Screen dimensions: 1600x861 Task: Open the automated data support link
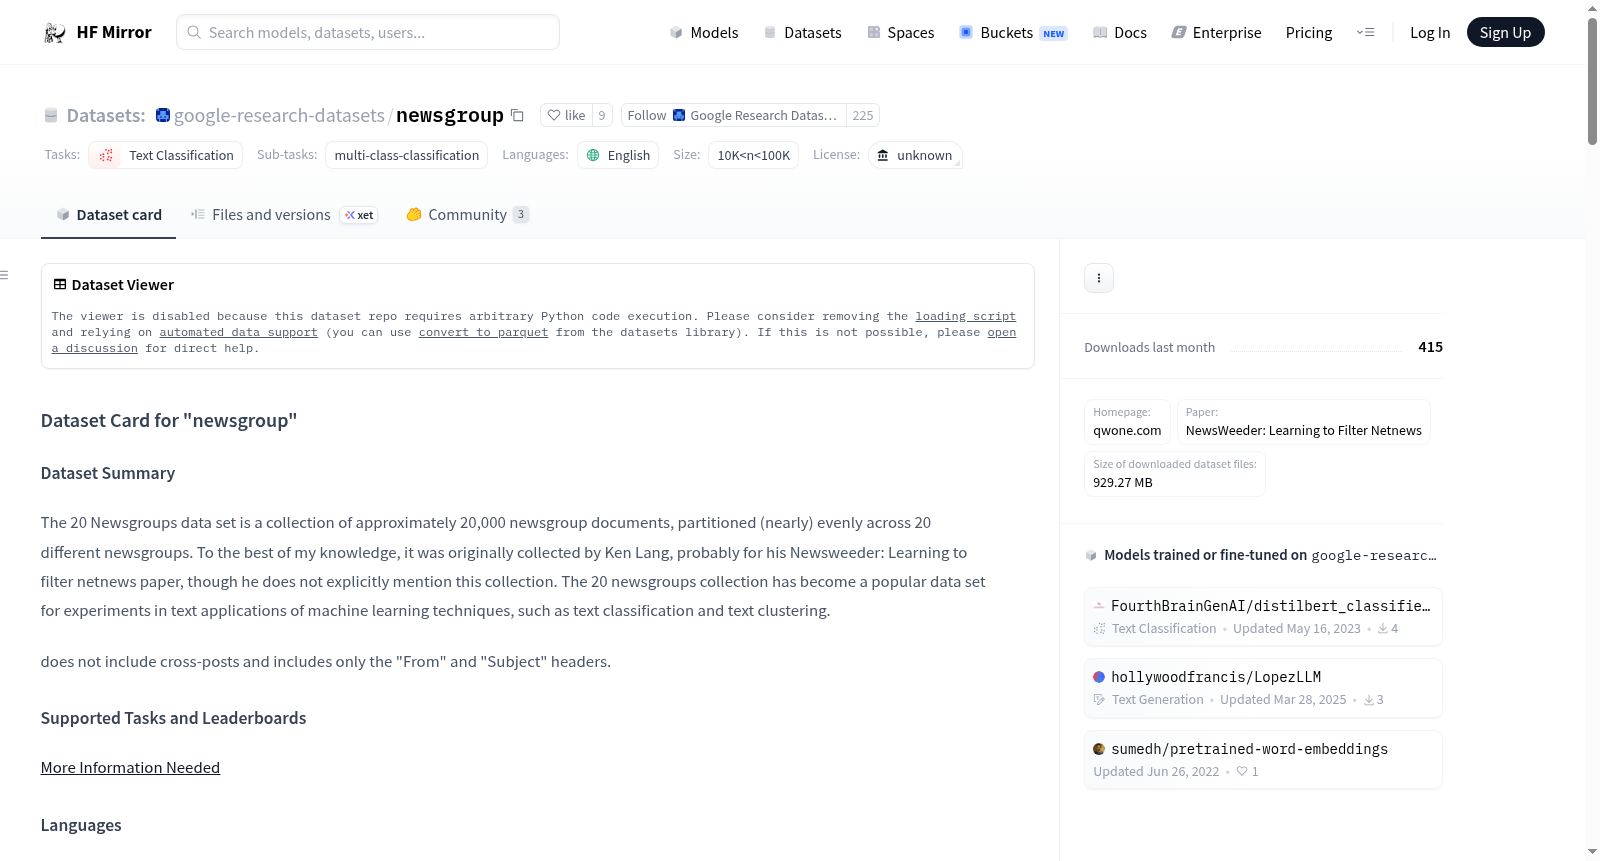pyautogui.click(x=239, y=332)
